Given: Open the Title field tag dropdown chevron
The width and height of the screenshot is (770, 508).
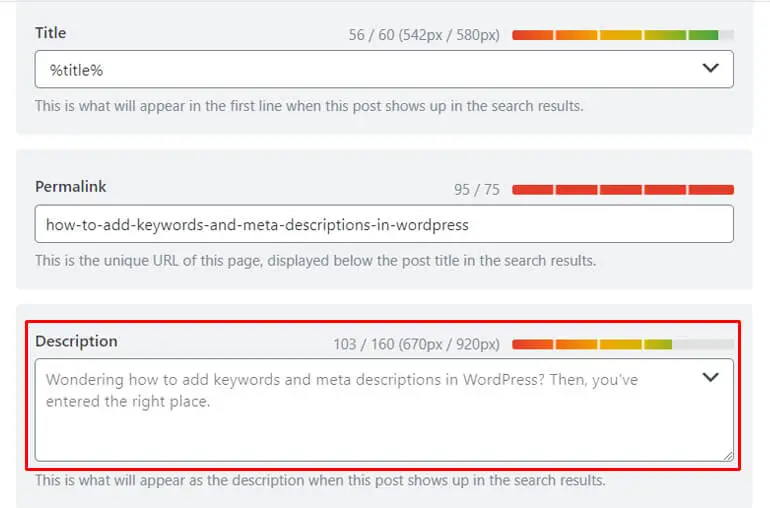Looking at the screenshot, I should pyautogui.click(x=710, y=68).
